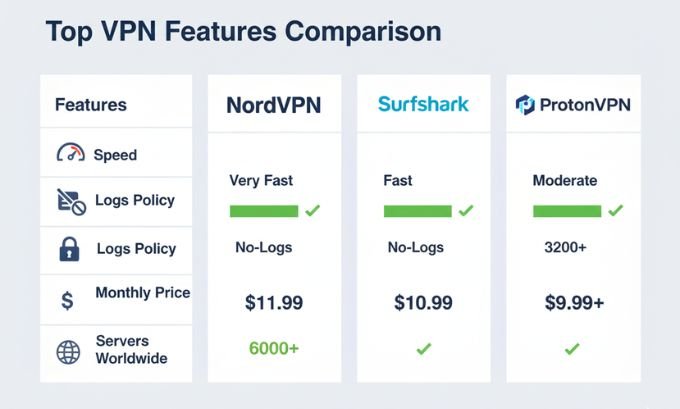Viewport: 680px width, 409px height.
Task: Click the globe Servers Worldwide icon
Action: coord(68,350)
